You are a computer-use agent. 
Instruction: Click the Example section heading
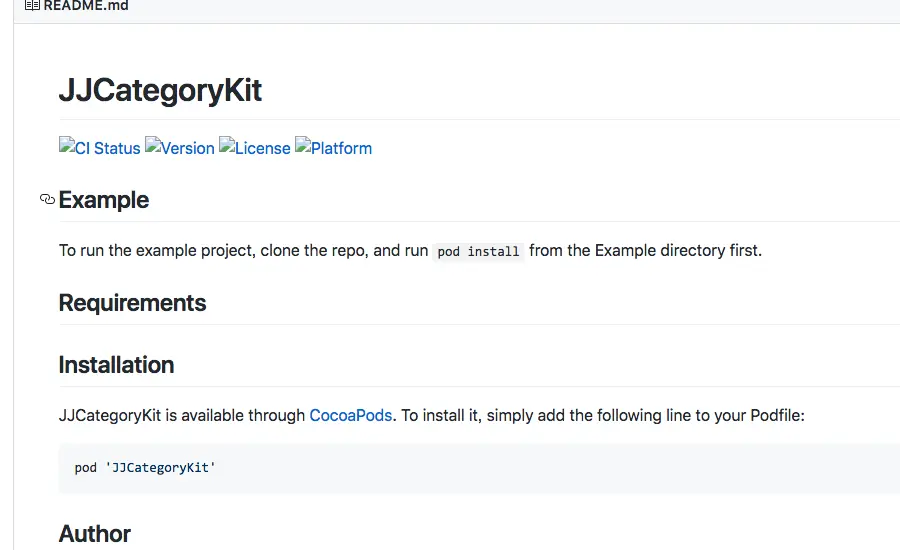pos(104,200)
